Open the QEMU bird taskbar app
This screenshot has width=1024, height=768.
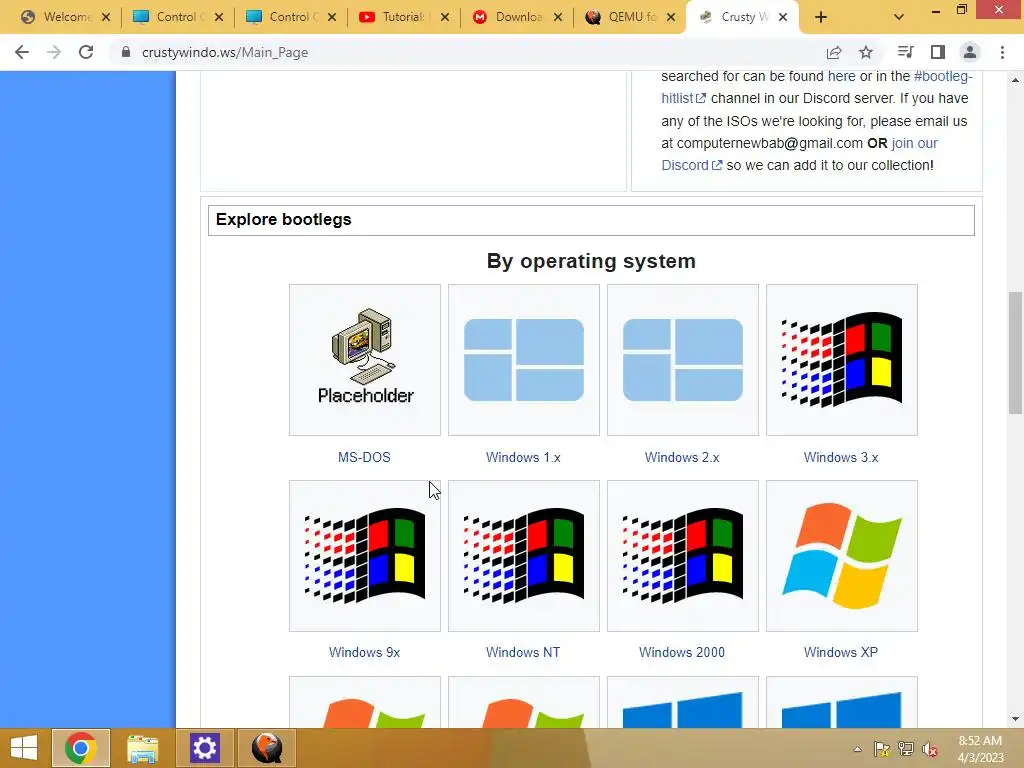point(266,748)
